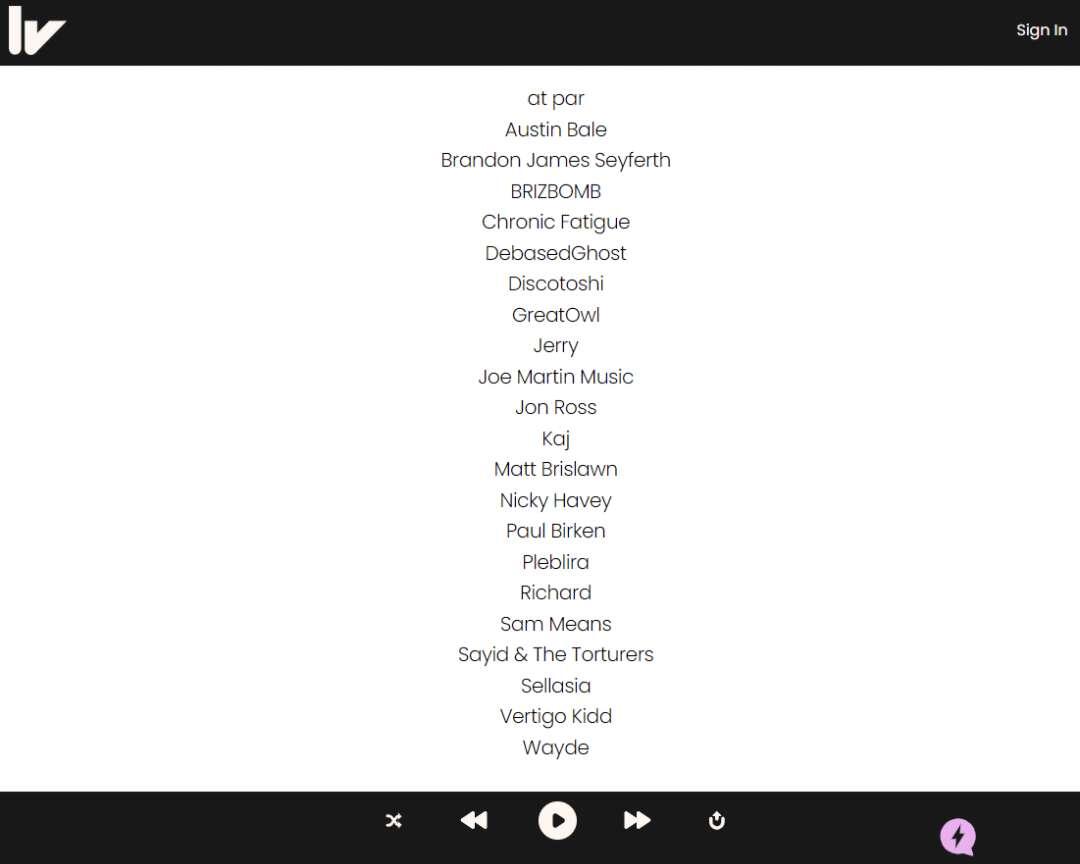Open artist Chronic Fatigue
The image size is (1080, 864).
[556, 222]
